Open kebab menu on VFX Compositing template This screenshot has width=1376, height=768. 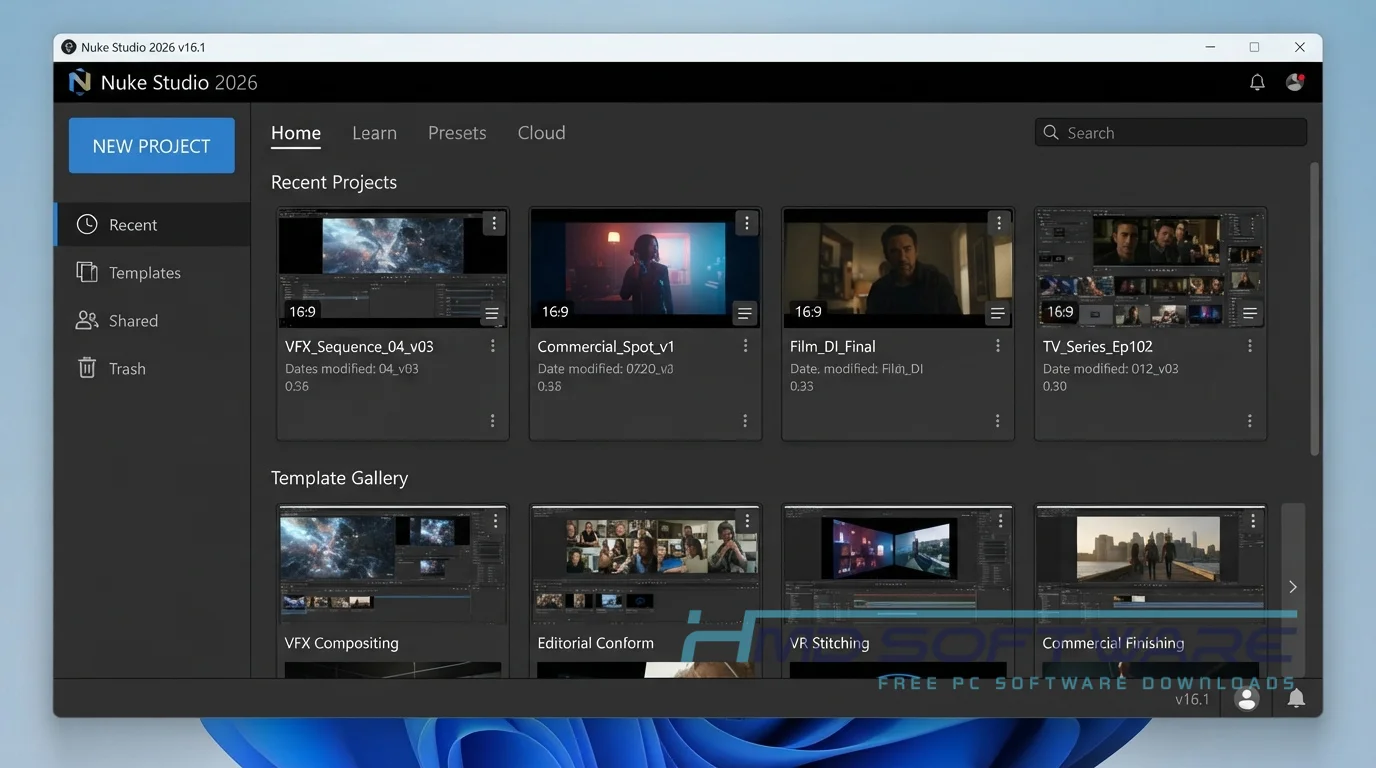[x=495, y=521]
